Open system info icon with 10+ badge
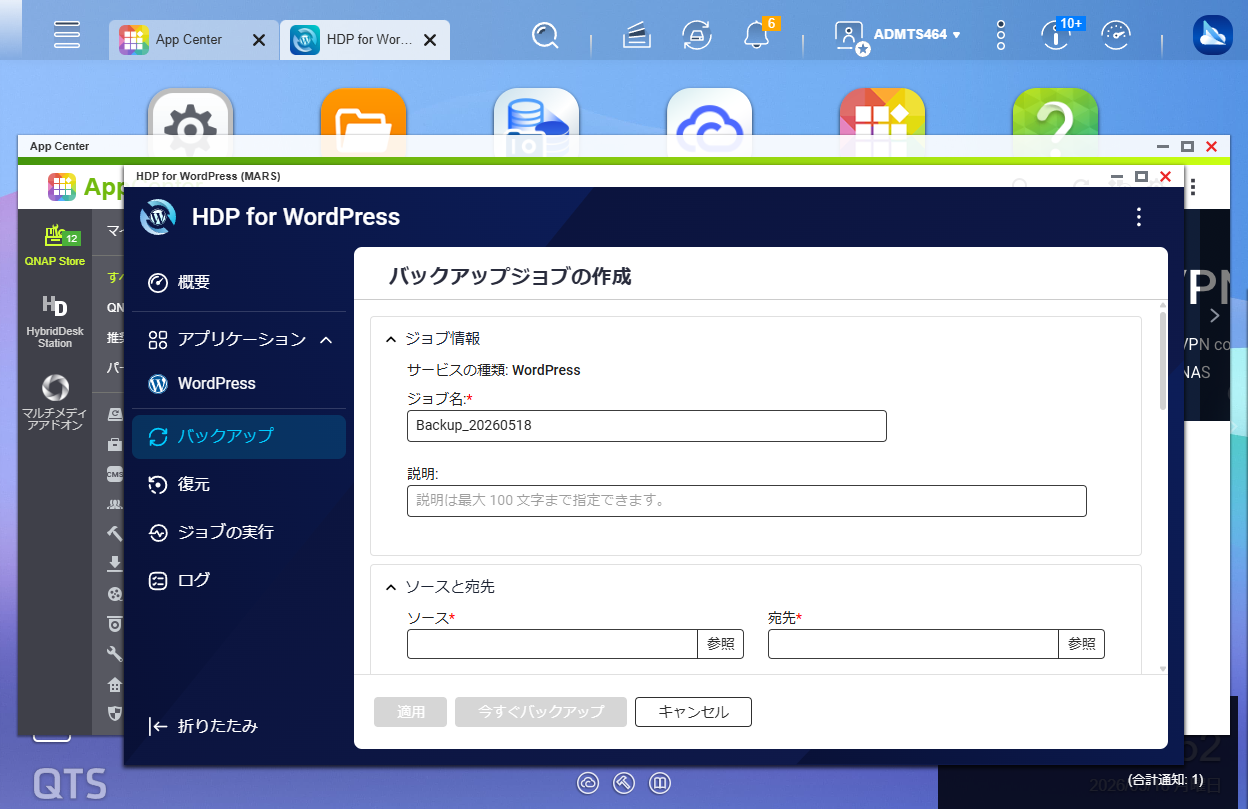 coord(1055,36)
